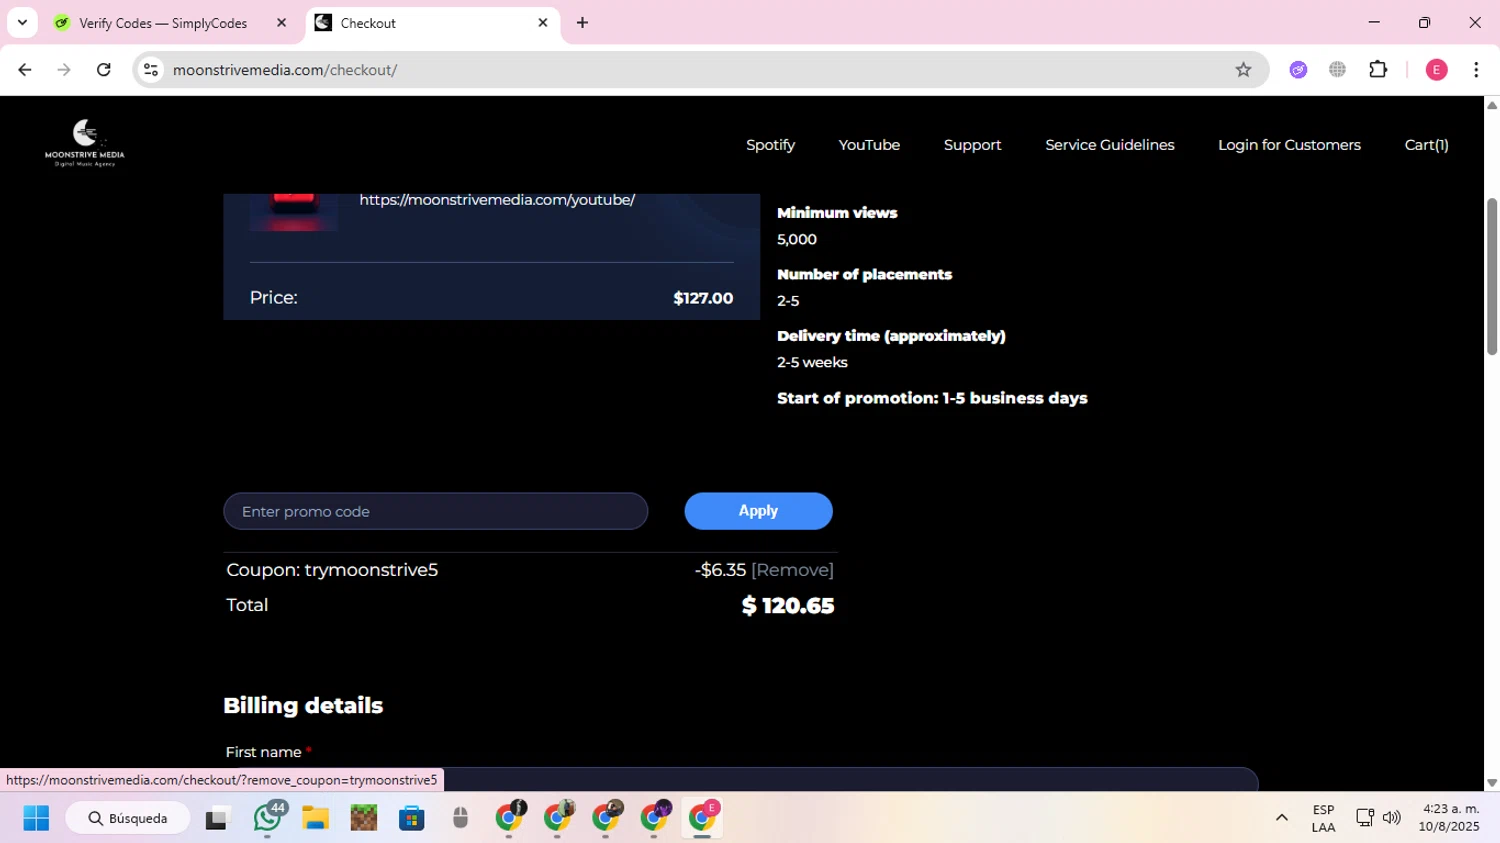View site information icon in address bar

pyautogui.click(x=151, y=70)
